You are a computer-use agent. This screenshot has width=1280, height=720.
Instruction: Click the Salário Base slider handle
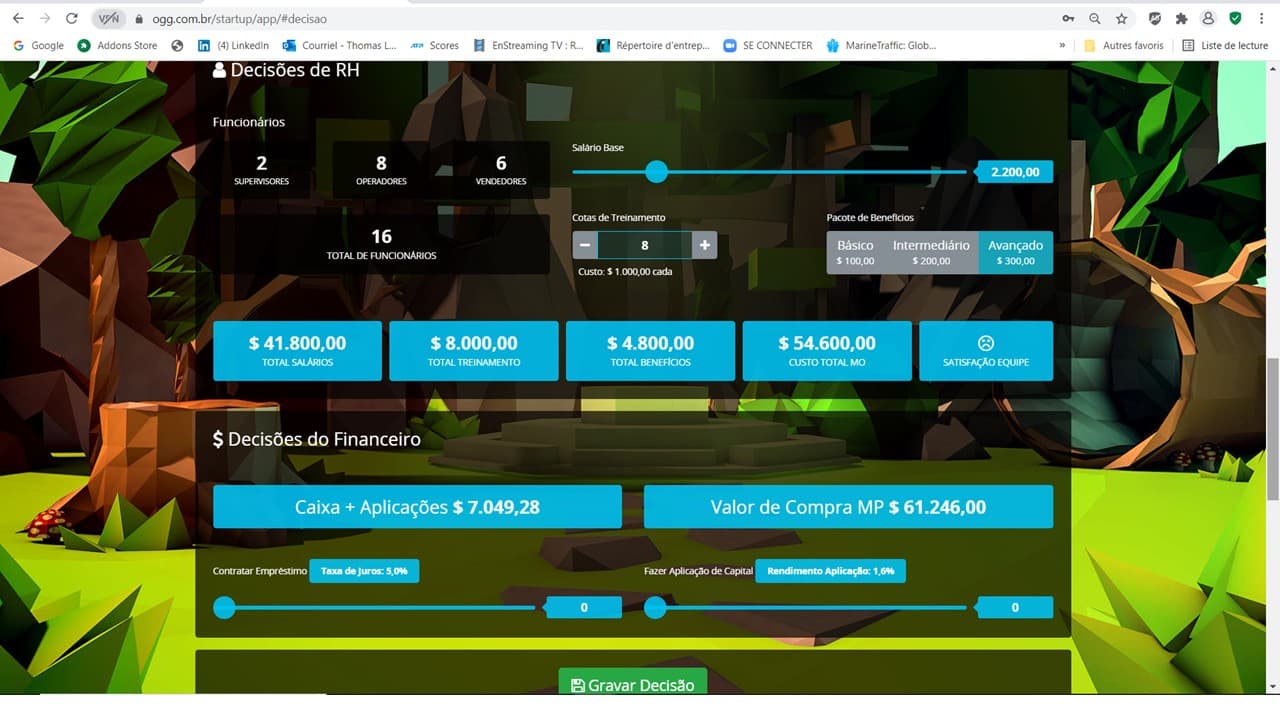(656, 172)
